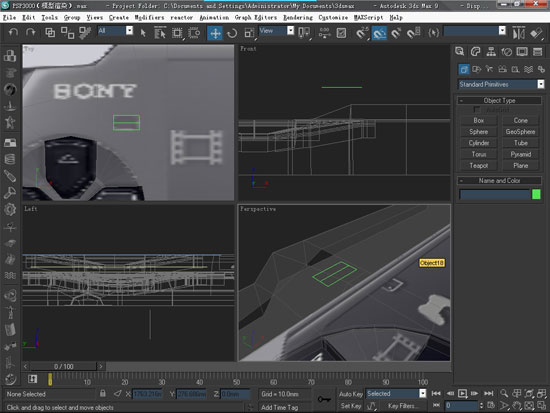Screen dimensions: 550x413
Task: Collapse the Object Type rollout
Action: click(x=499, y=100)
